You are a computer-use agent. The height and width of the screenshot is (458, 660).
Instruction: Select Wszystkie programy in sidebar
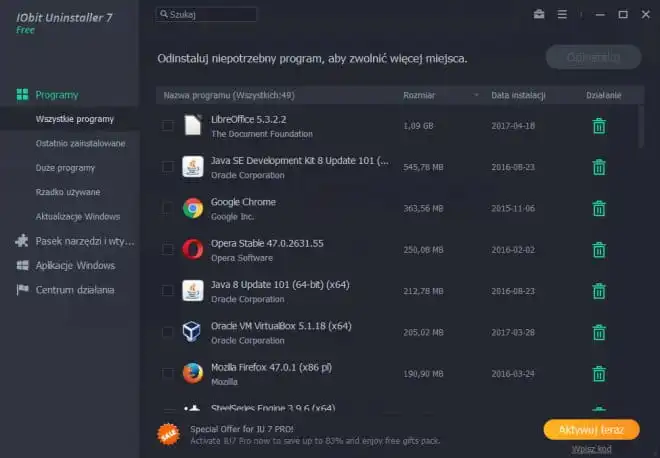(75, 119)
